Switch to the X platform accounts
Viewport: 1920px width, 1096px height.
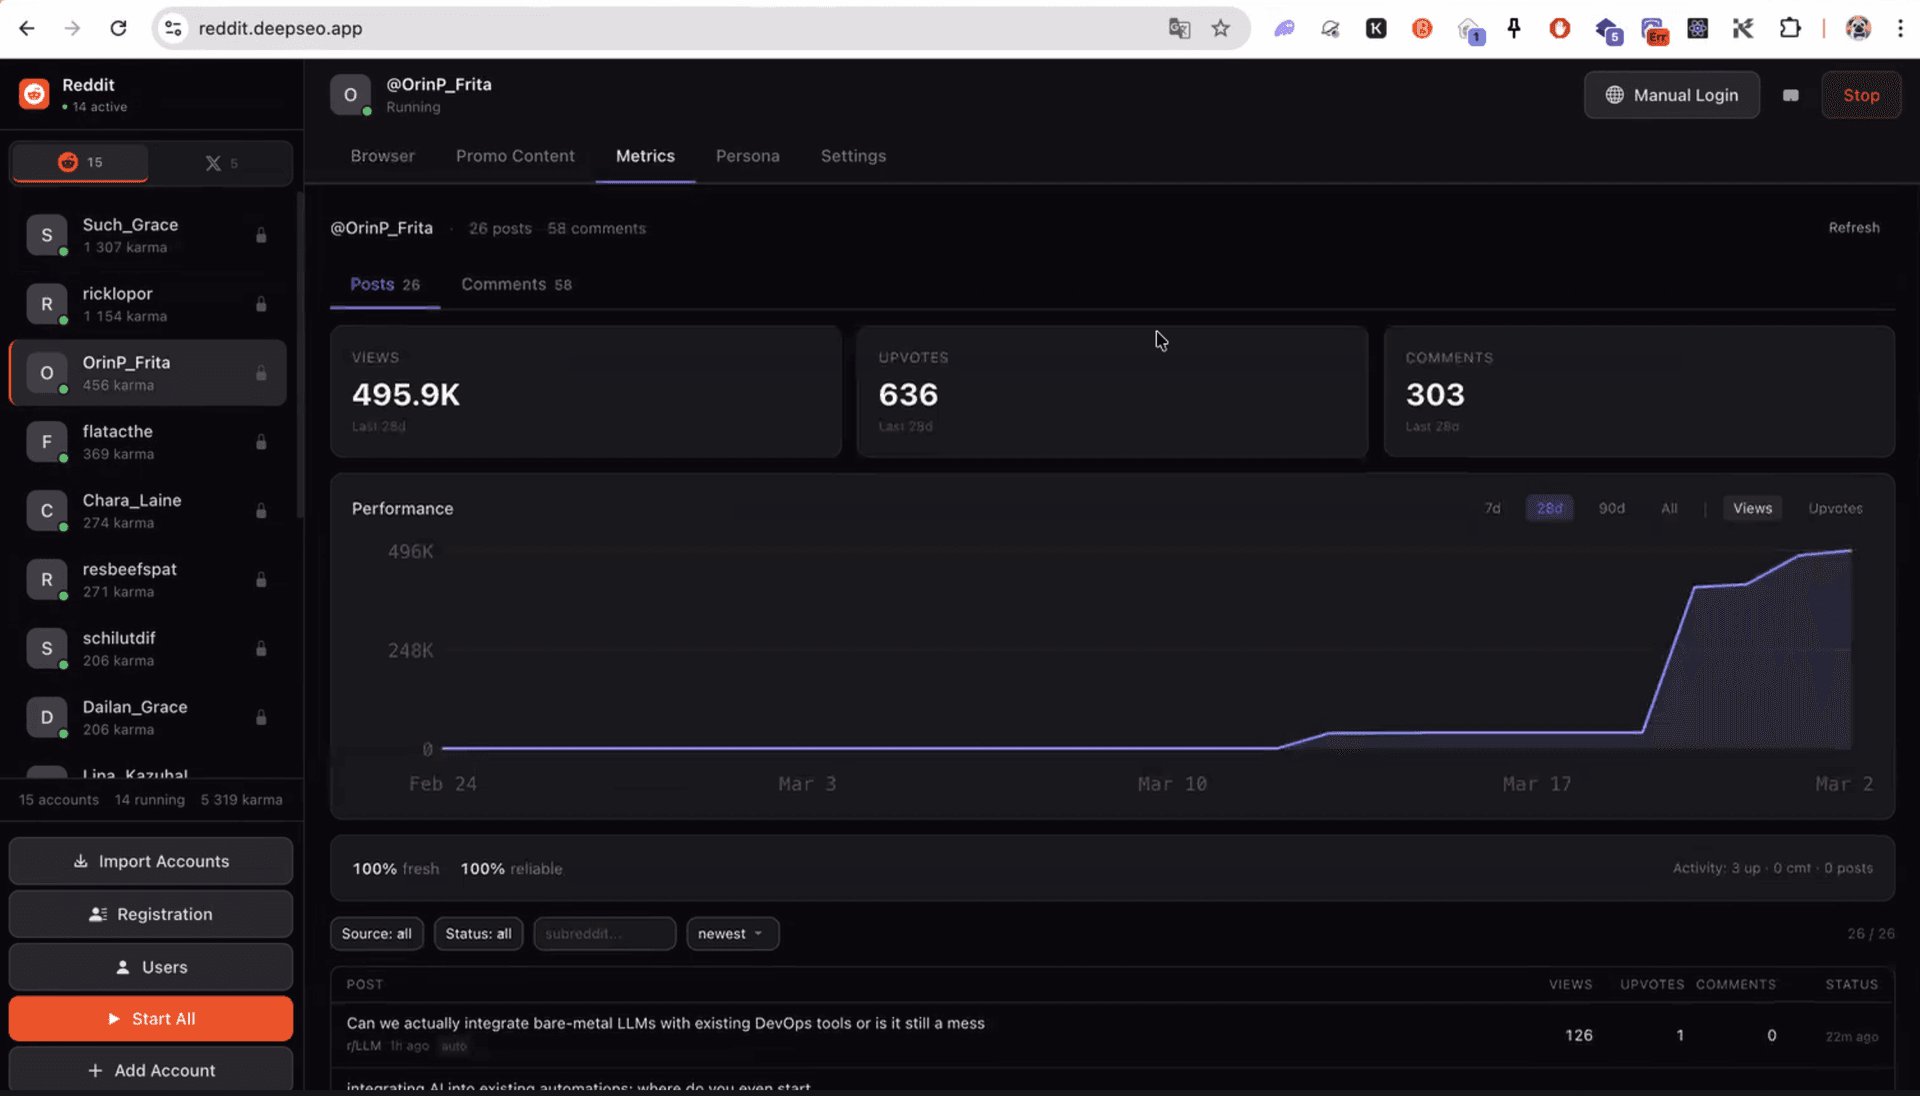(221, 162)
